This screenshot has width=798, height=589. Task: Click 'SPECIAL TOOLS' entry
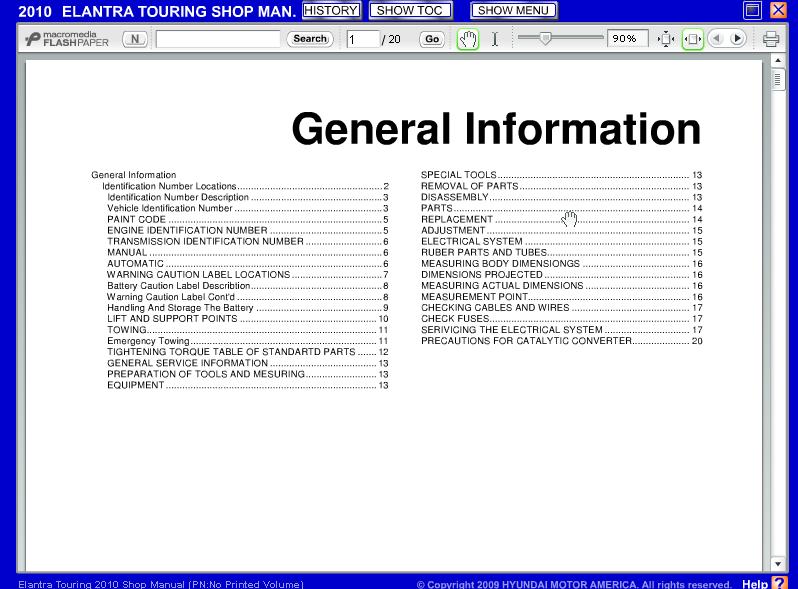click(561, 175)
